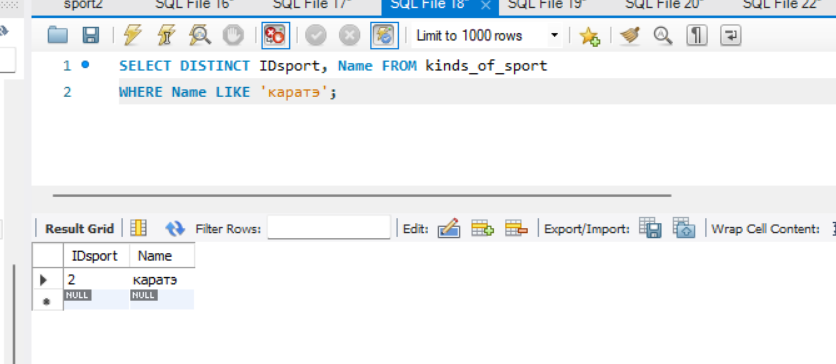This screenshot has height=364, width=836.
Task: Toggle the auto-commit mode icon
Action: (x=384, y=36)
